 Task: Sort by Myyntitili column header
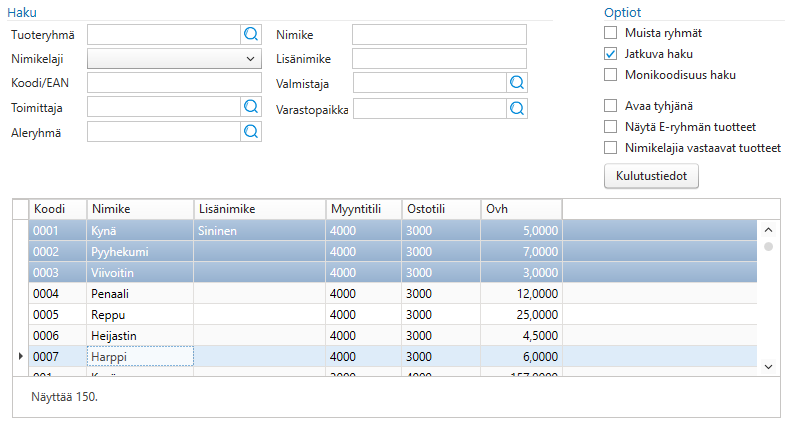[x=363, y=209]
